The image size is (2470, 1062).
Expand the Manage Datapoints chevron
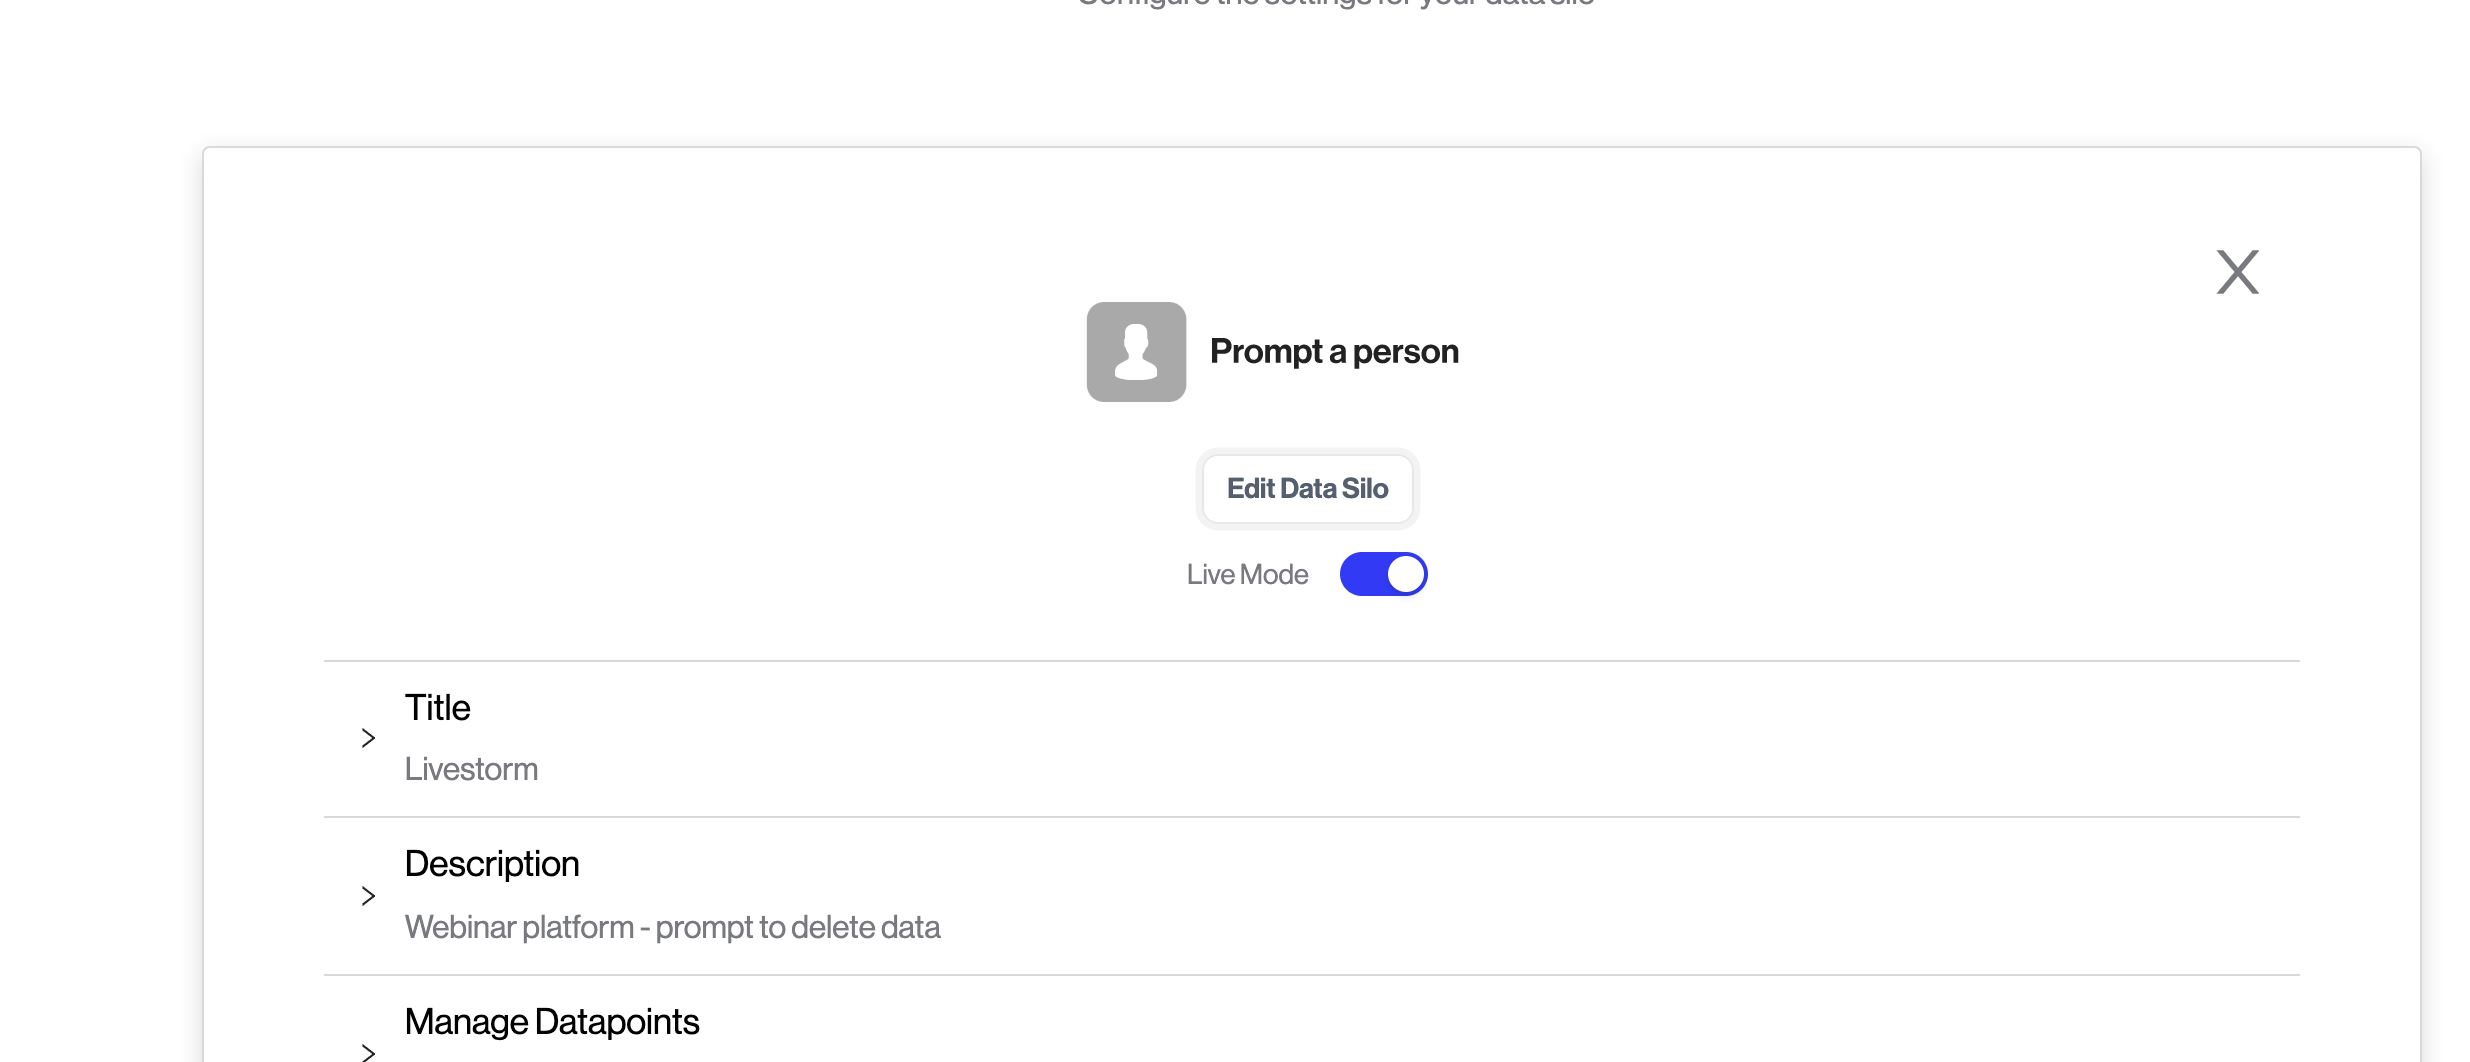pyautogui.click(x=368, y=1052)
